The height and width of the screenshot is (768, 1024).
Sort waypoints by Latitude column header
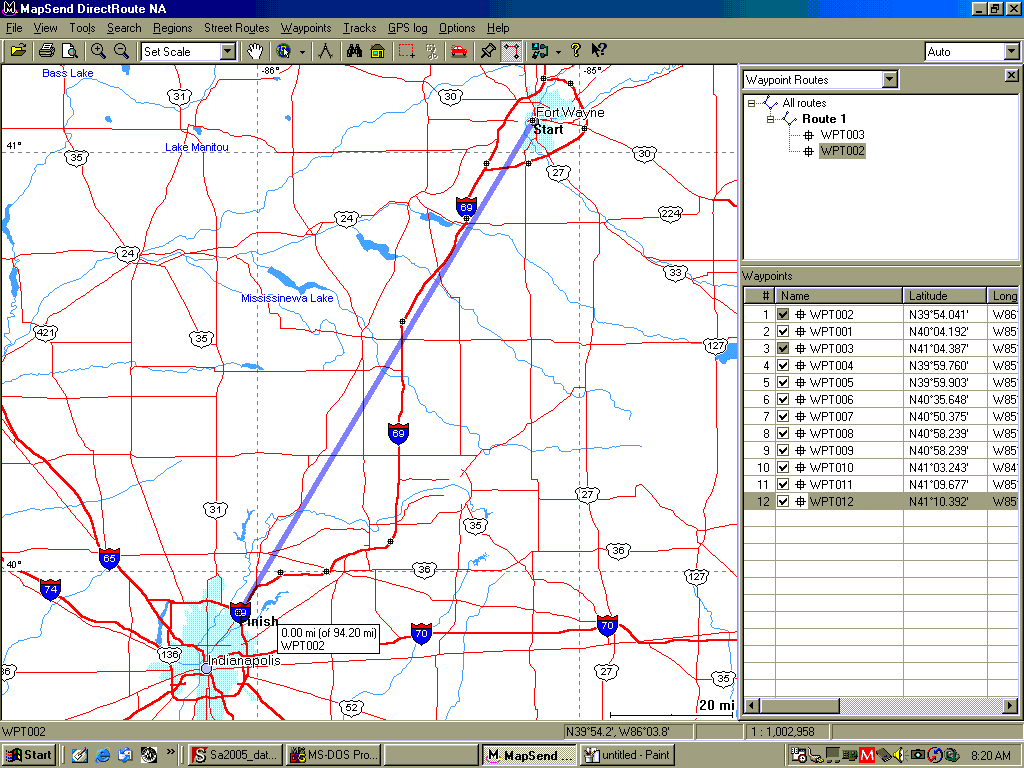(944, 296)
